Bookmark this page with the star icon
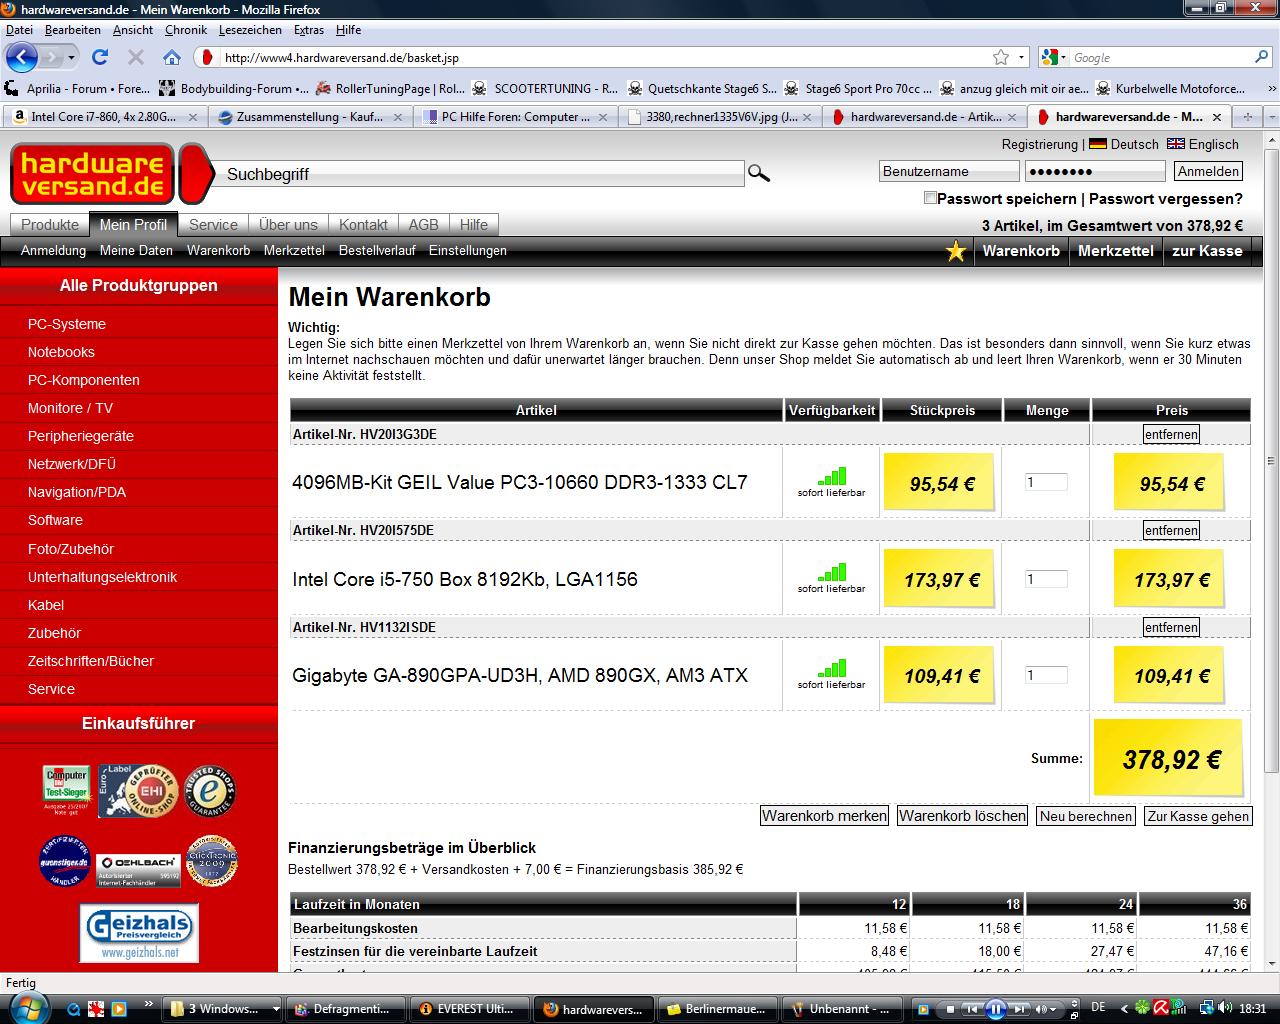Viewport: 1280px width, 1024px height. [1001, 57]
